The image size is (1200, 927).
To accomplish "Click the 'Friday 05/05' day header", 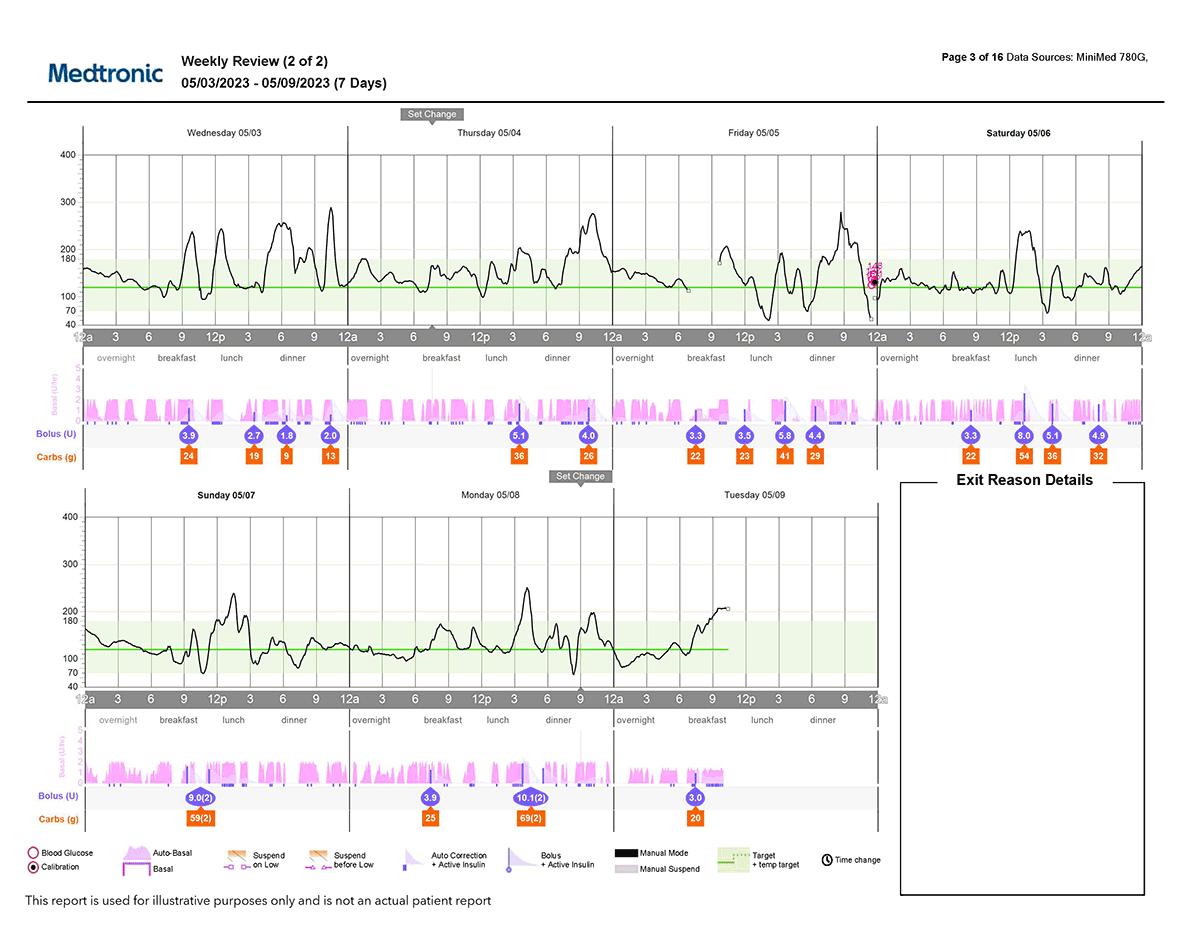I will (753, 133).
